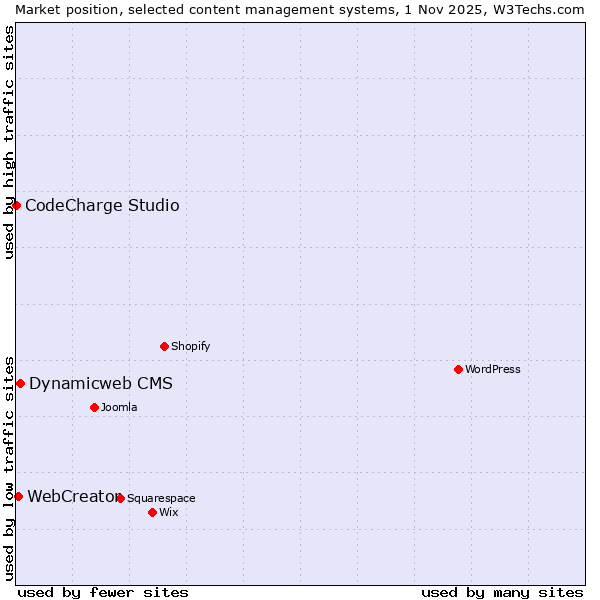Click the 'used by fewer sites' axis label

coord(103,592)
